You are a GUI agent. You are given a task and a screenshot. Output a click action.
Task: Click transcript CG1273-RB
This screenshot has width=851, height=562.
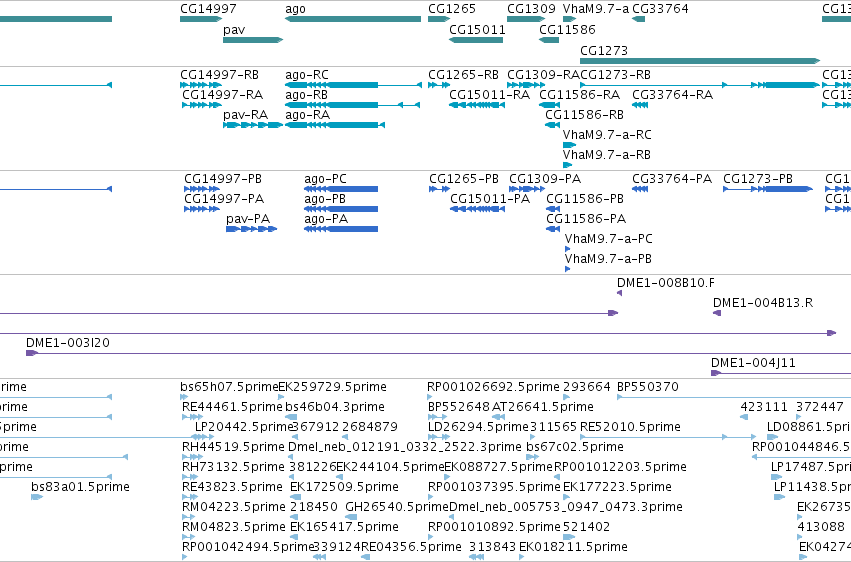615,74
